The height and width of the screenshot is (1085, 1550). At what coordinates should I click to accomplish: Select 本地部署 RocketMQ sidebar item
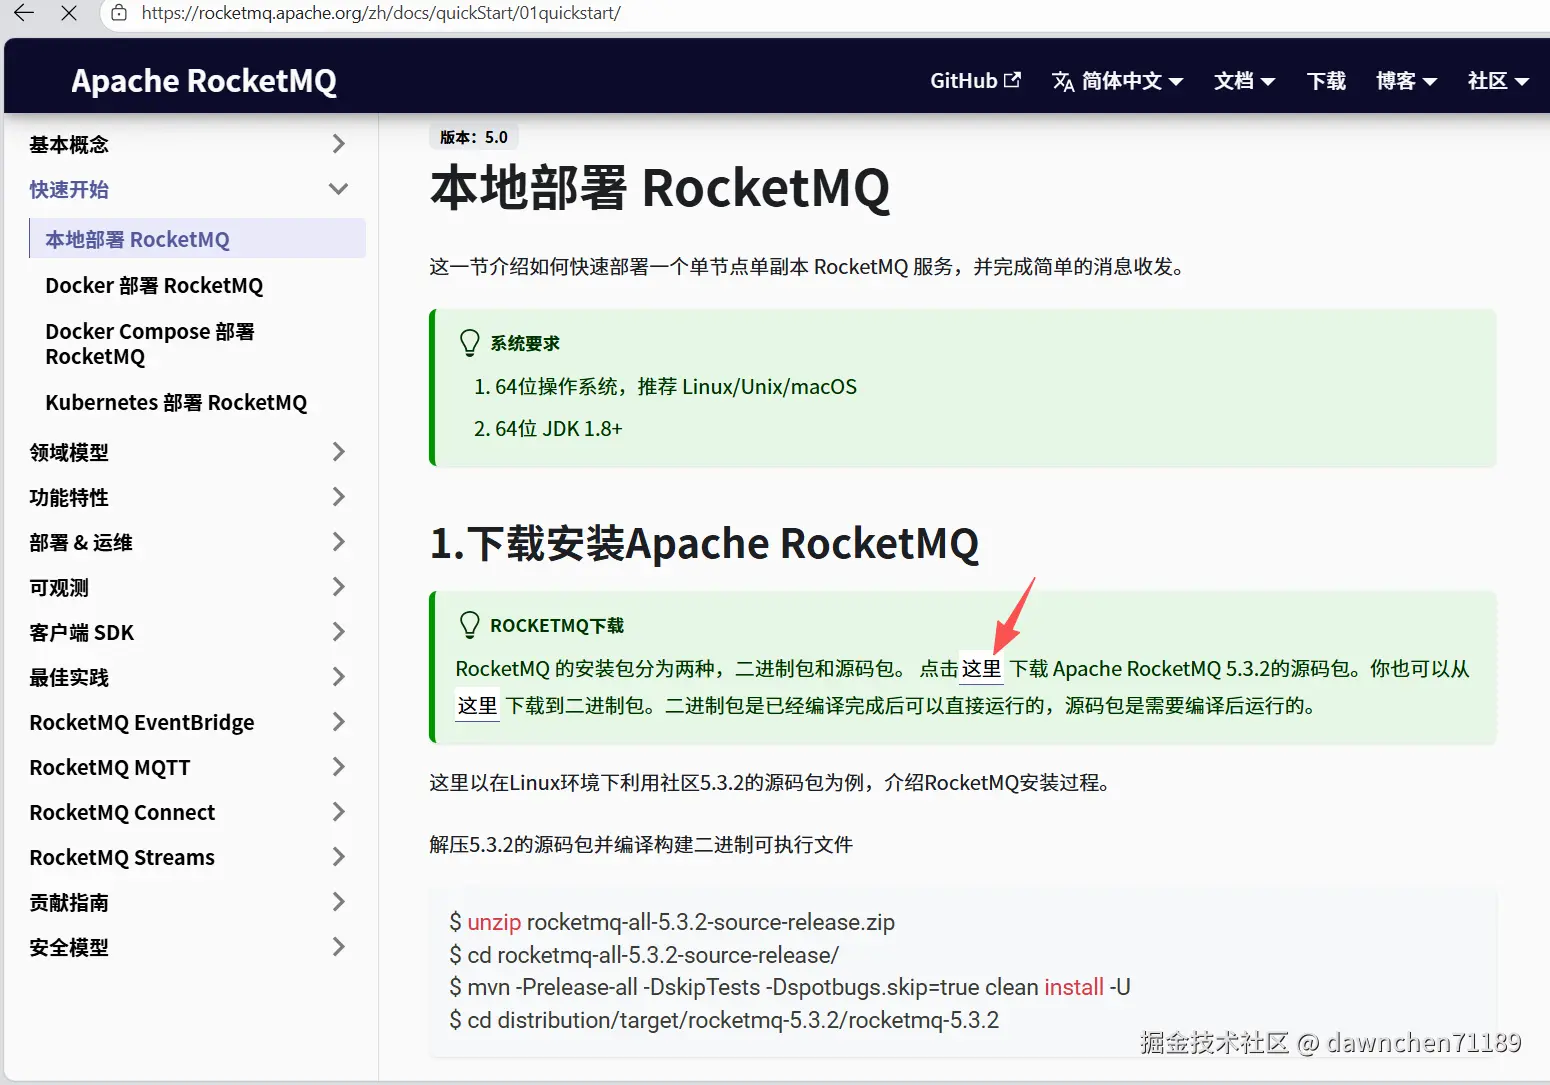tap(197, 239)
